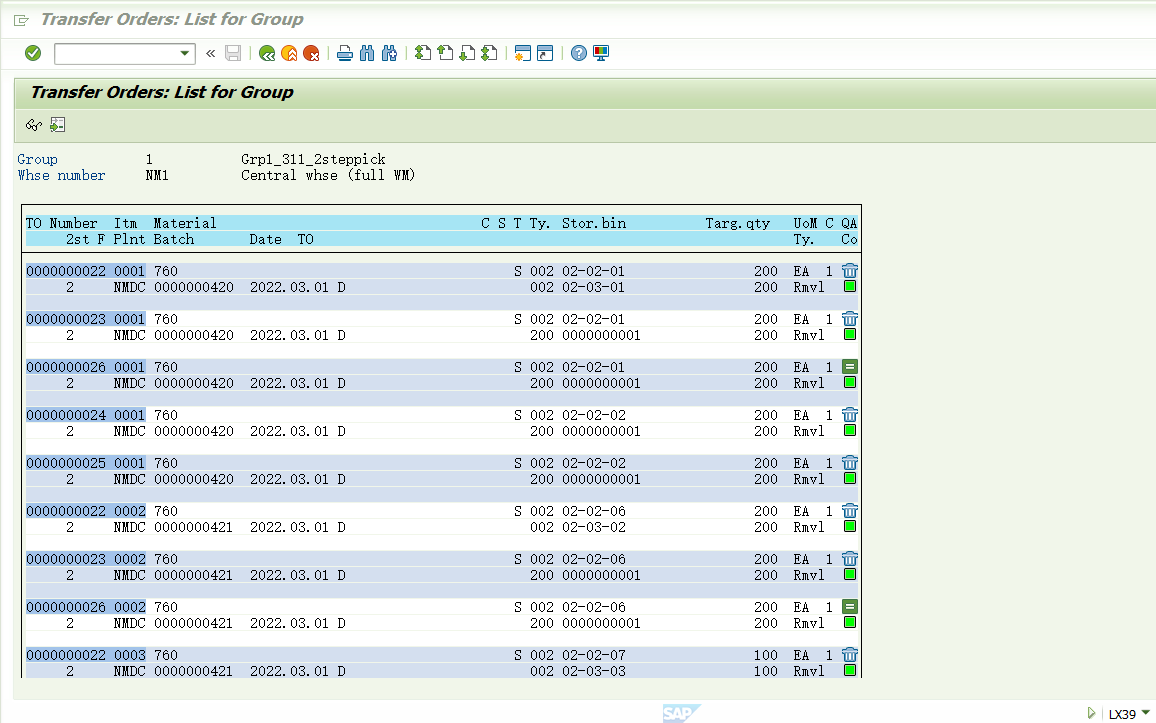Click the green Back icon

click(x=267, y=53)
